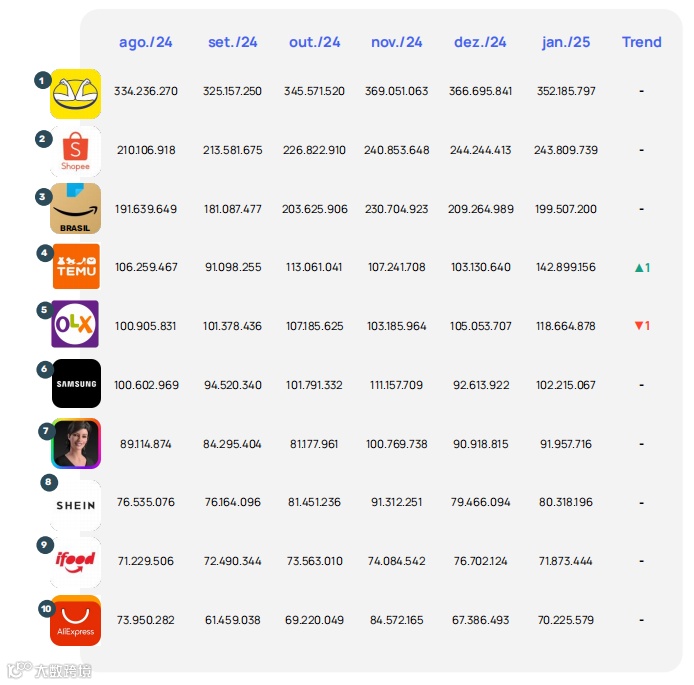The width and height of the screenshot is (694, 685).
Task: Click the value 325.157.250
Action: pyautogui.click(x=232, y=91)
